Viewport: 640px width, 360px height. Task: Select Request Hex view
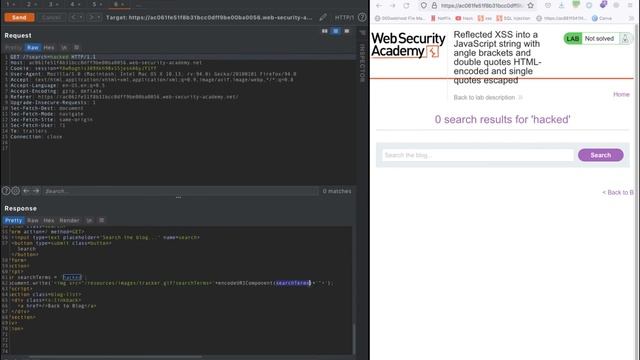49,47
